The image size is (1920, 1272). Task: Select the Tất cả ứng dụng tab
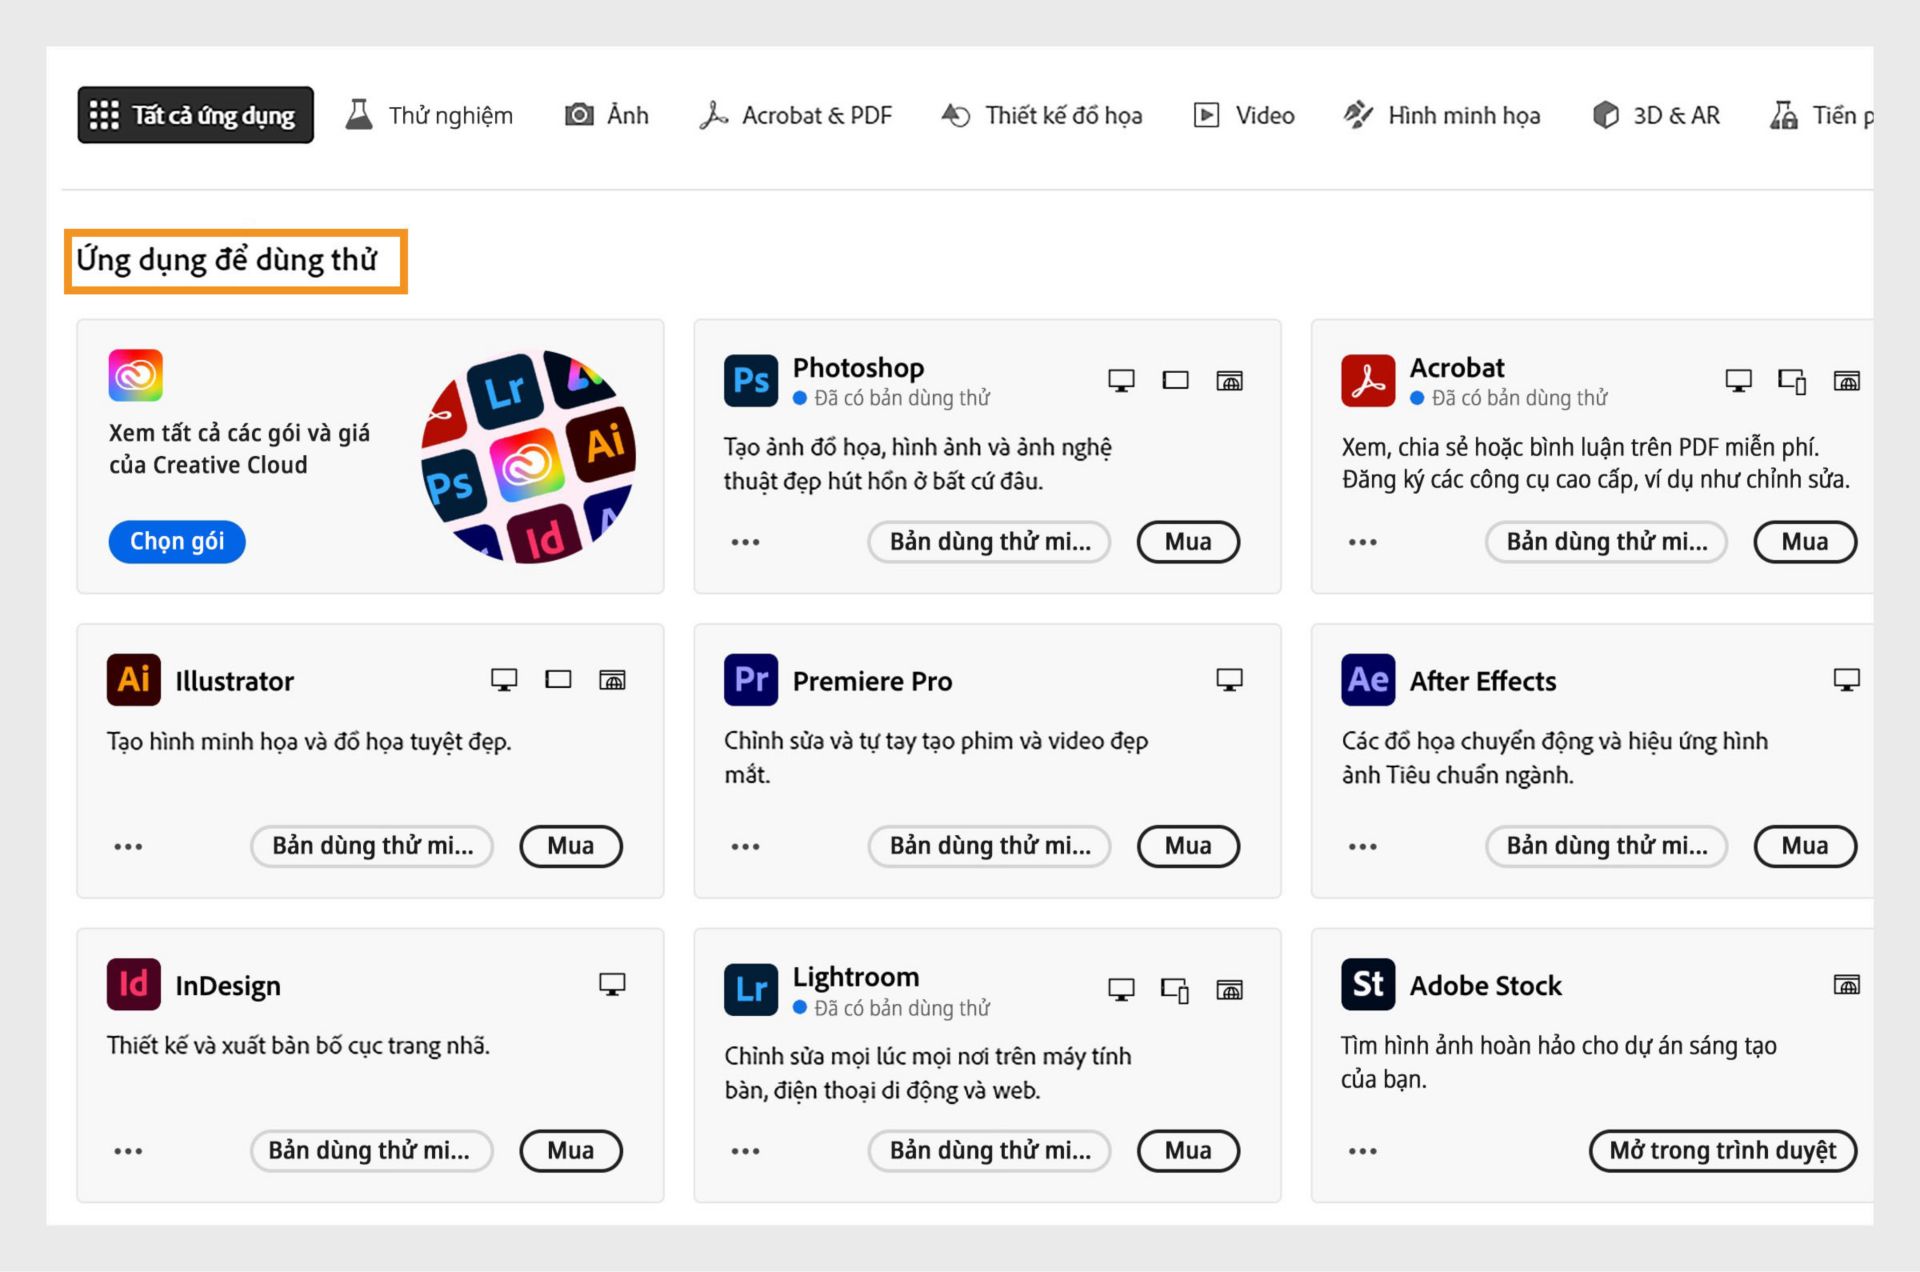point(196,115)
